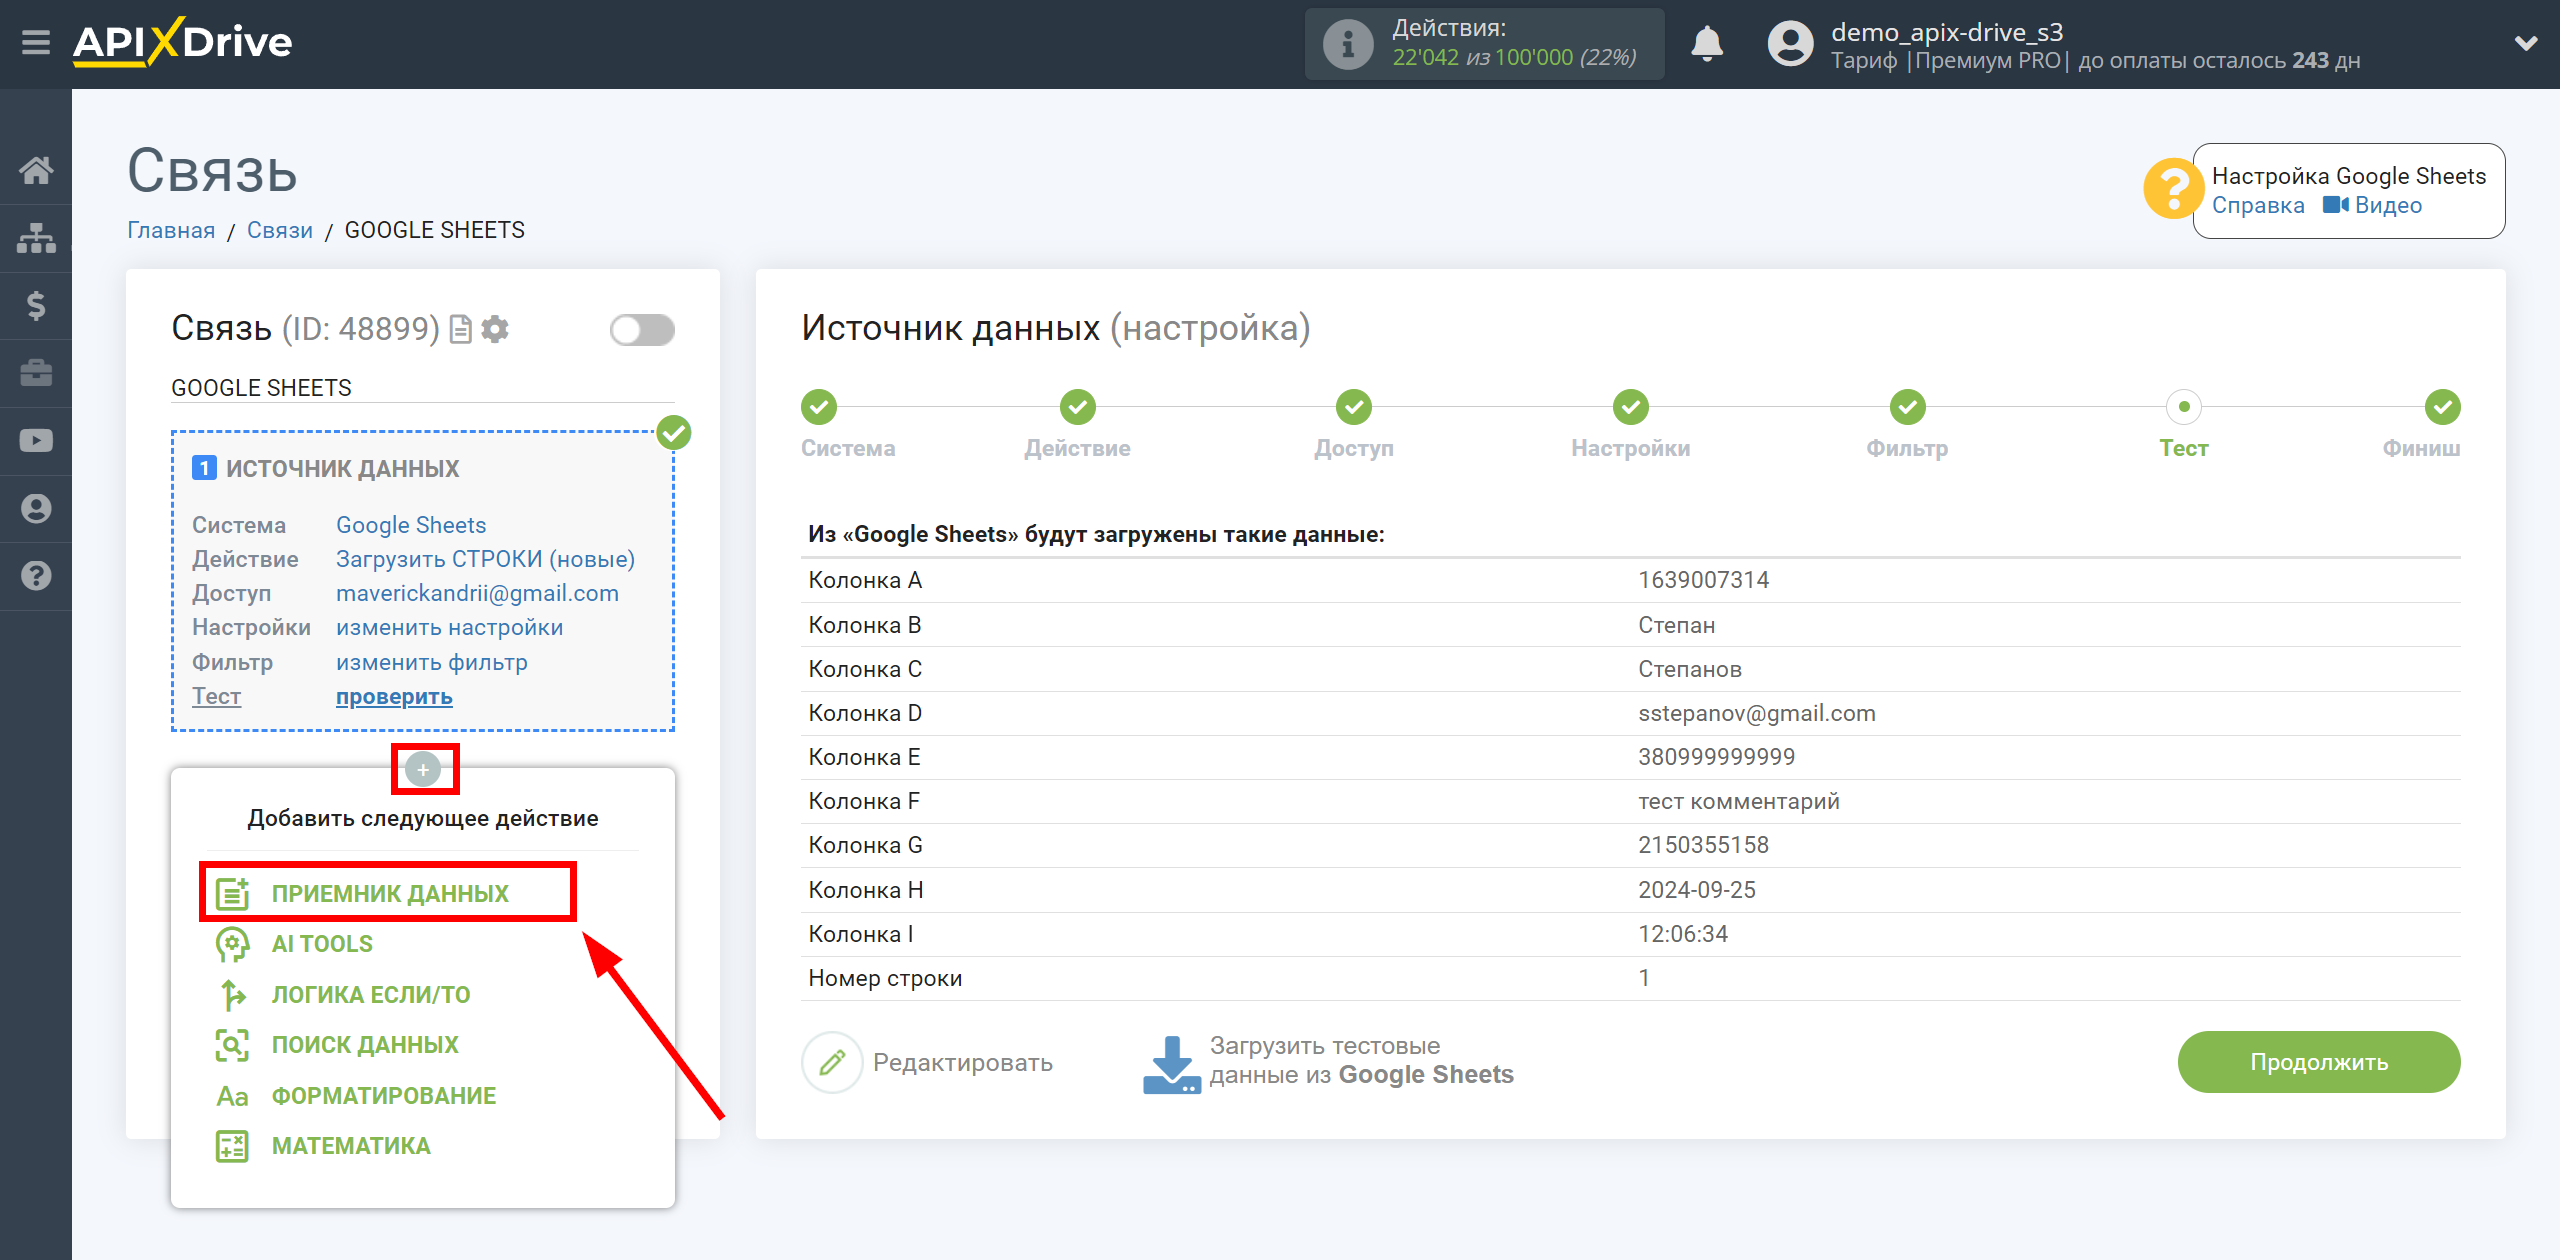Click проверить test link

tap(394, 696)
